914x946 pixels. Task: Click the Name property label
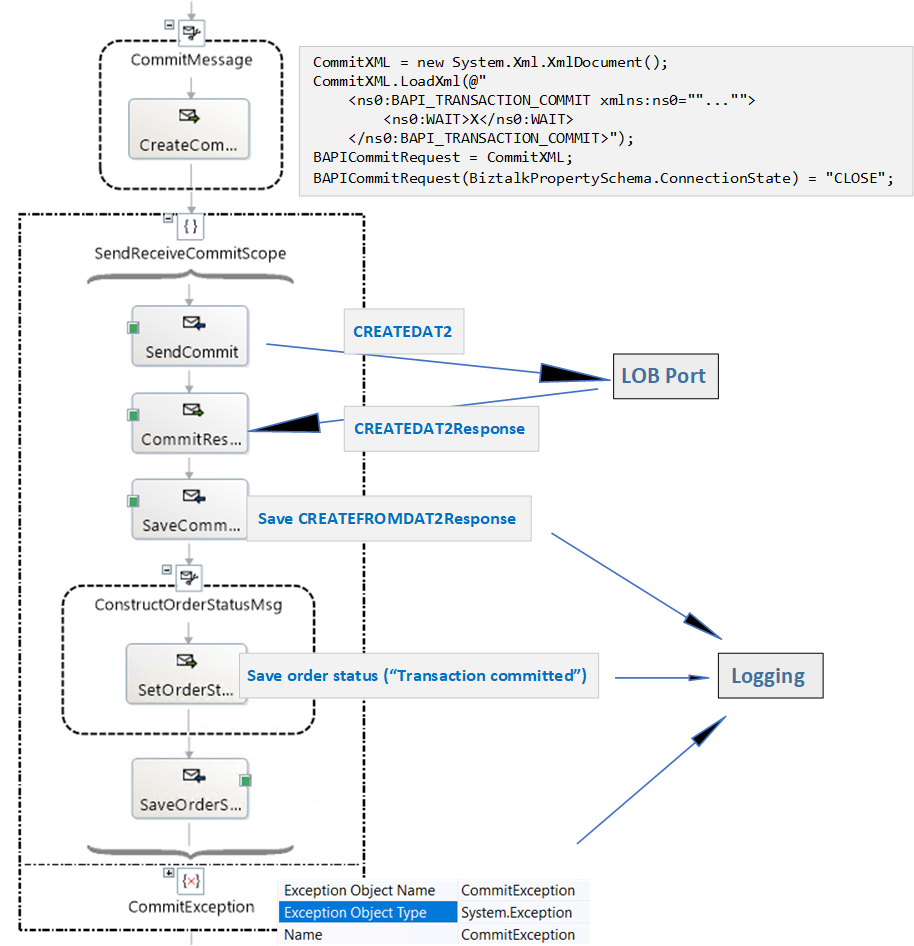pos(303,935)
